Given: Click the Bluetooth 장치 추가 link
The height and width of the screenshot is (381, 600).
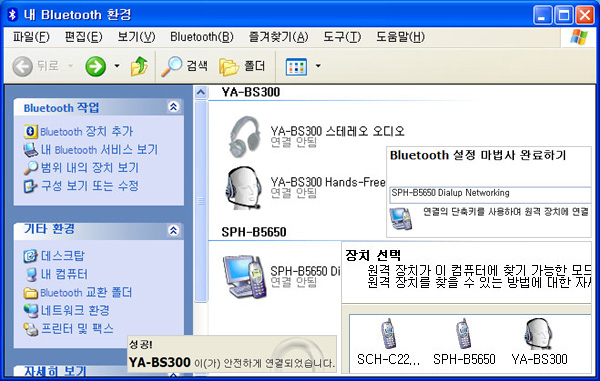Looking at the screenshot, I should (86, 131).
